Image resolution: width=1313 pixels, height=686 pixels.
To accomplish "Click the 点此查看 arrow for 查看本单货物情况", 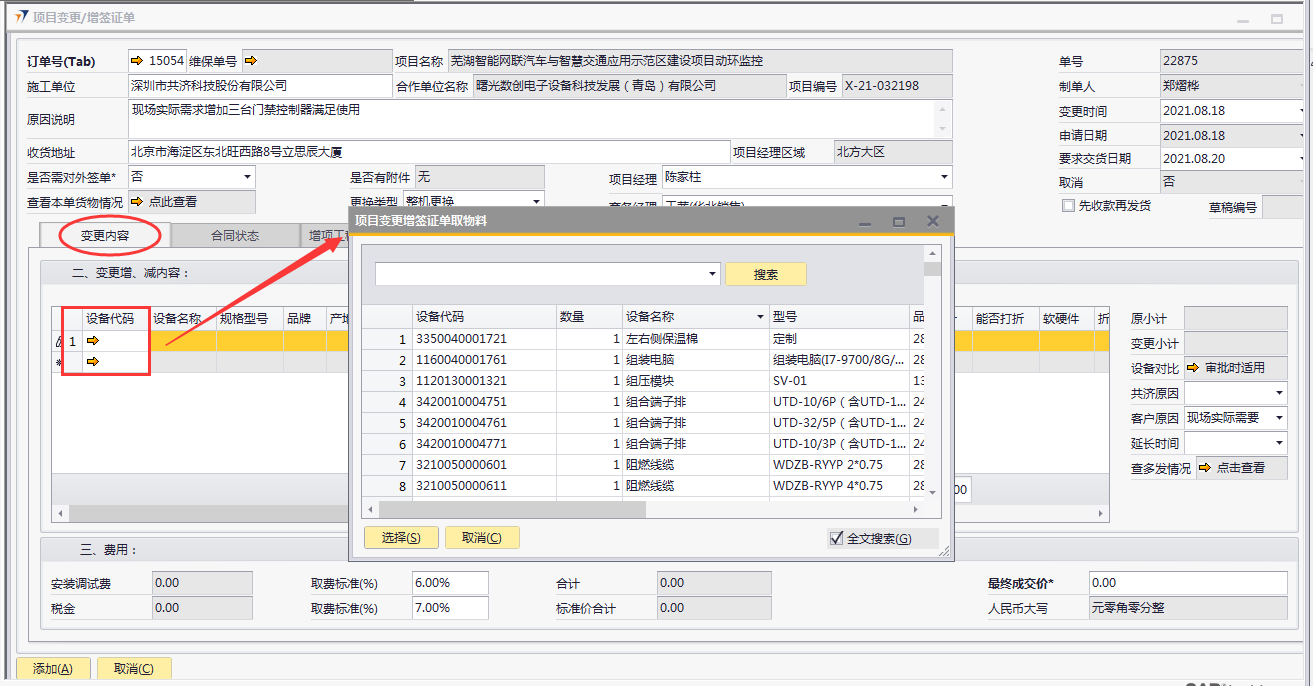I will 137,202.
